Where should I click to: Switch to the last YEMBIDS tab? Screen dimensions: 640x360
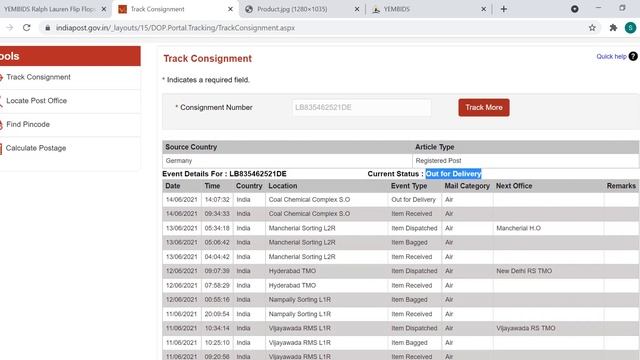coord(428,9)
